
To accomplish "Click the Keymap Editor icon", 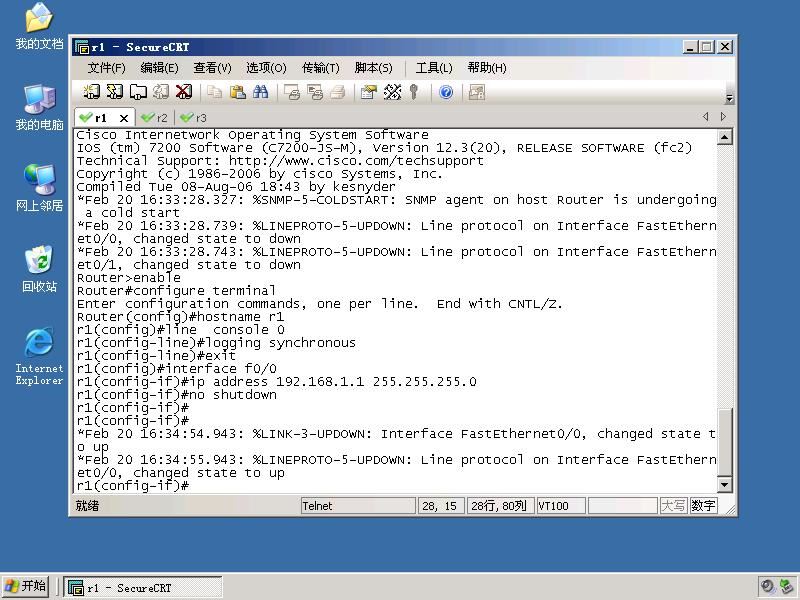I will click(392, 92).
